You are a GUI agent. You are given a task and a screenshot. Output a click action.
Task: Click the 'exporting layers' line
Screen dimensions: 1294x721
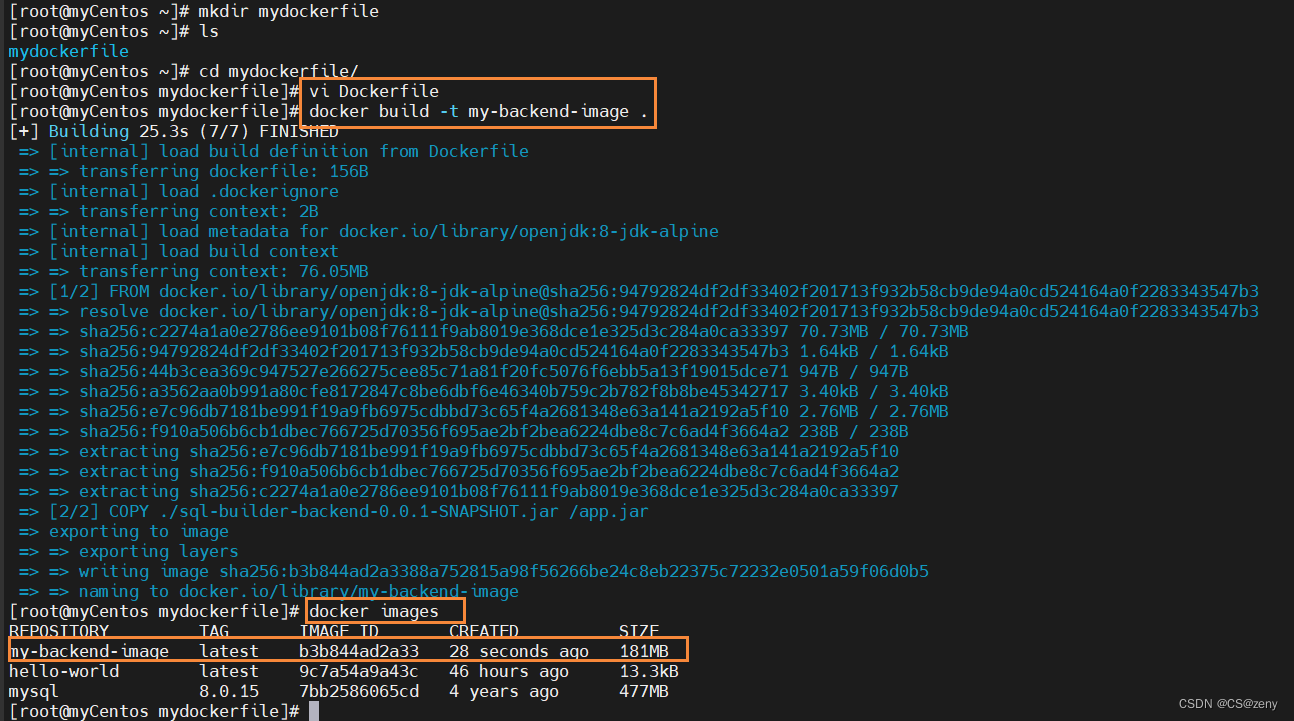pyautogui.click(x=128, y=551)
